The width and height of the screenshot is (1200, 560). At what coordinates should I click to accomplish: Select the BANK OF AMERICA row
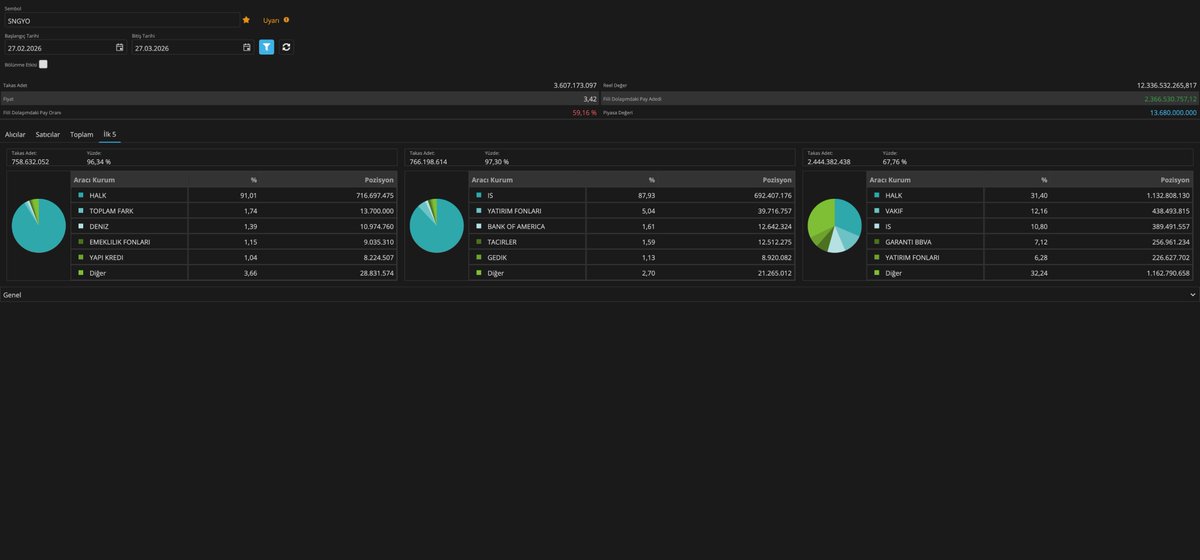pos(632,226)
